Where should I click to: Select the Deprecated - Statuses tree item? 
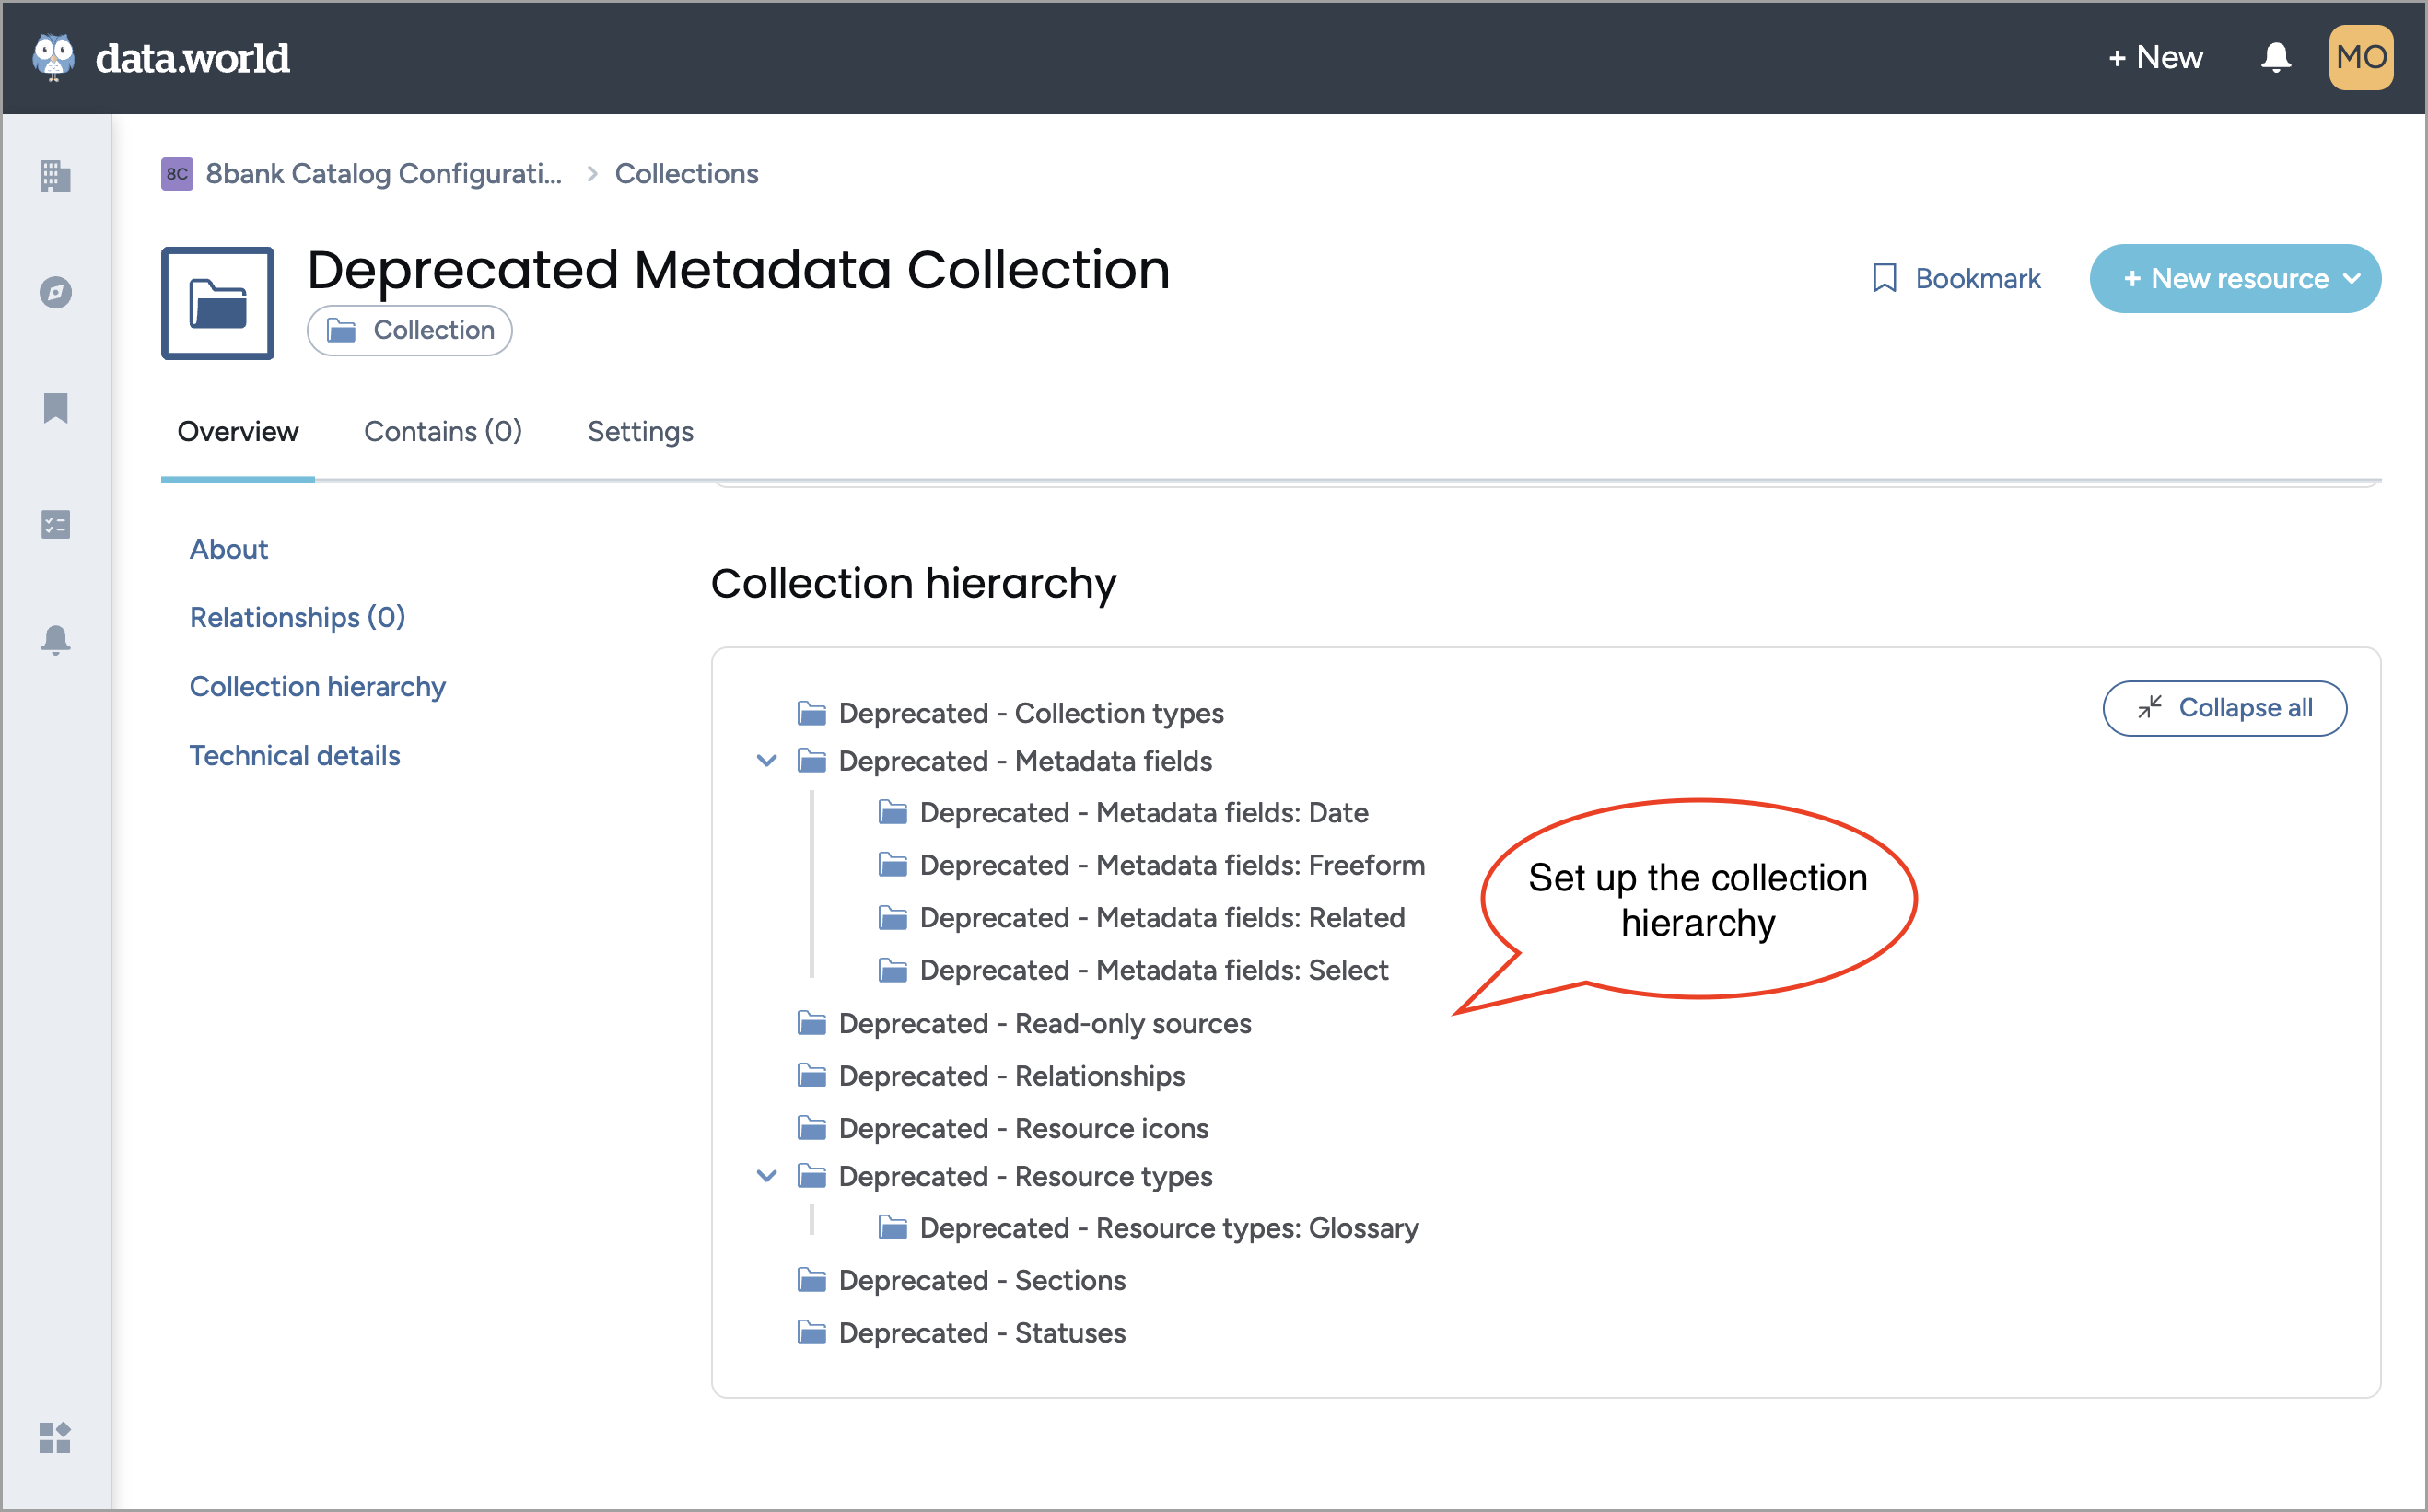coord(983,1334)
